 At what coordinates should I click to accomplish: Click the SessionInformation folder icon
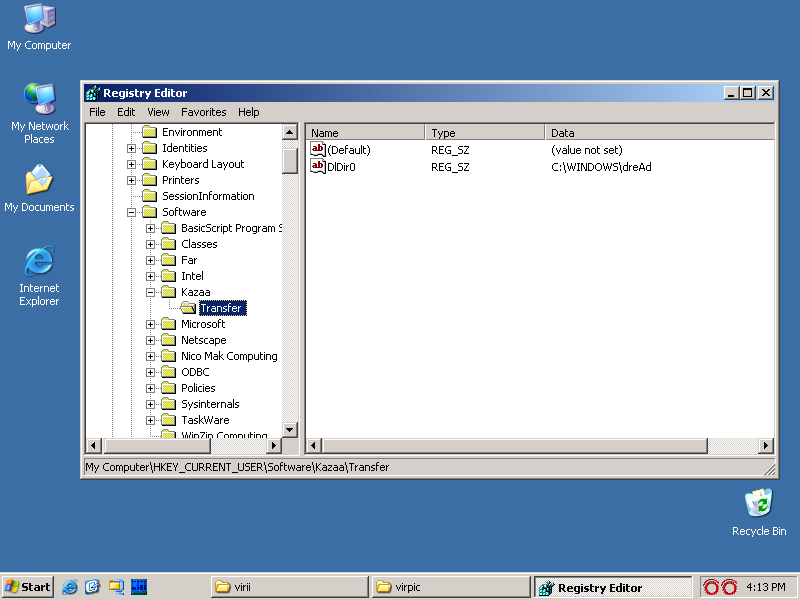tap(149, 196)
